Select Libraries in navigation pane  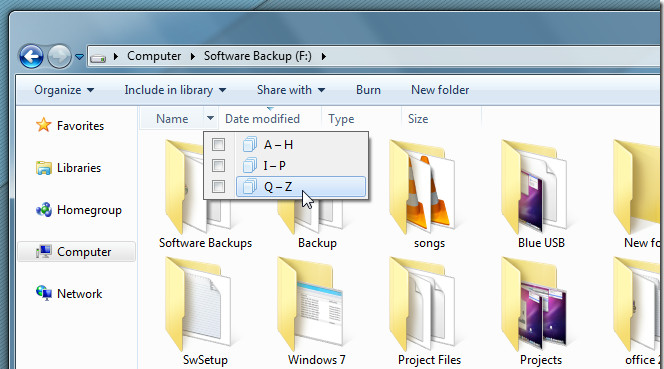click(79, 168)
